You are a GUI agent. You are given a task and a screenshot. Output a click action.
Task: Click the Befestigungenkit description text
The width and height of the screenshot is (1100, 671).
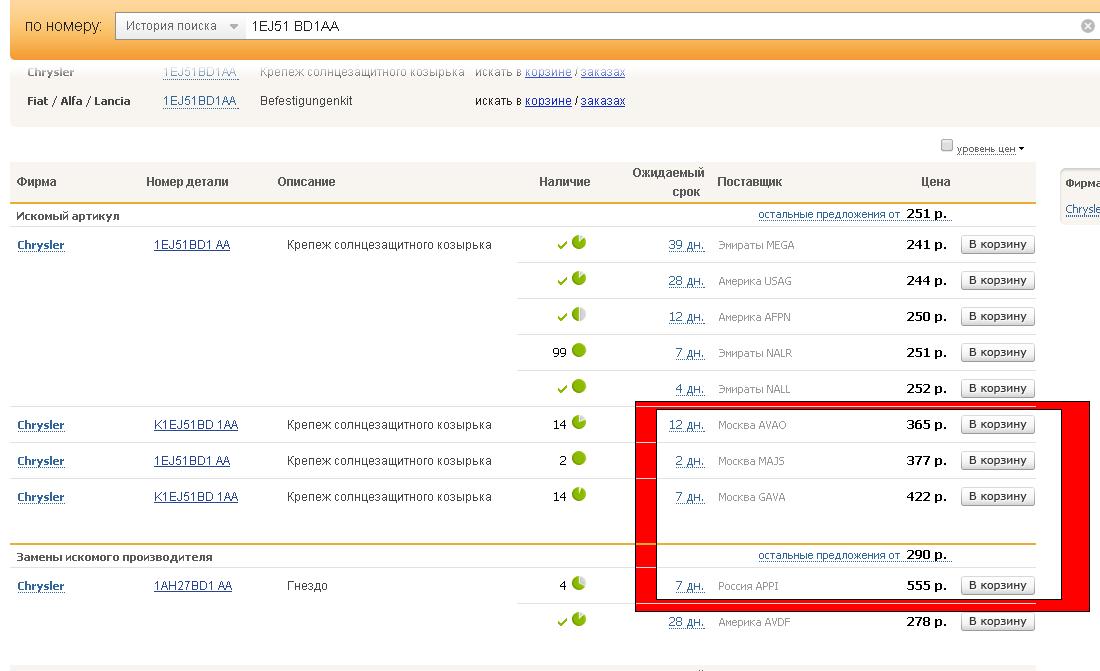(306, 101)
